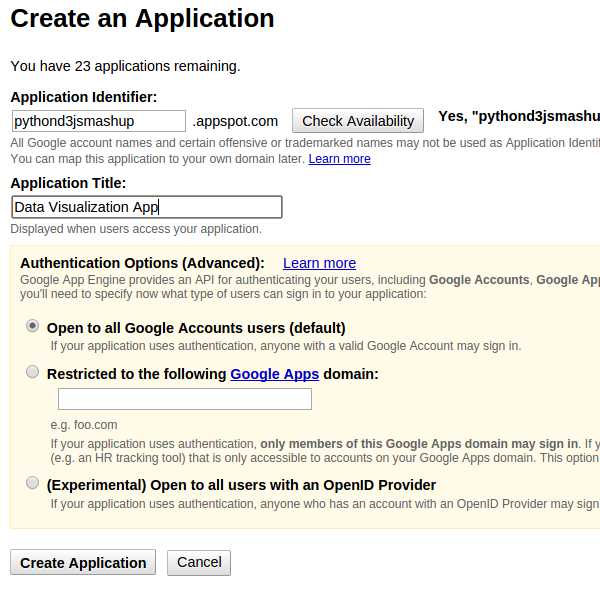Viewport: 600px width, 600px height.
Task: Focus the Application Title text field
Action: click(x=147, y=207)
